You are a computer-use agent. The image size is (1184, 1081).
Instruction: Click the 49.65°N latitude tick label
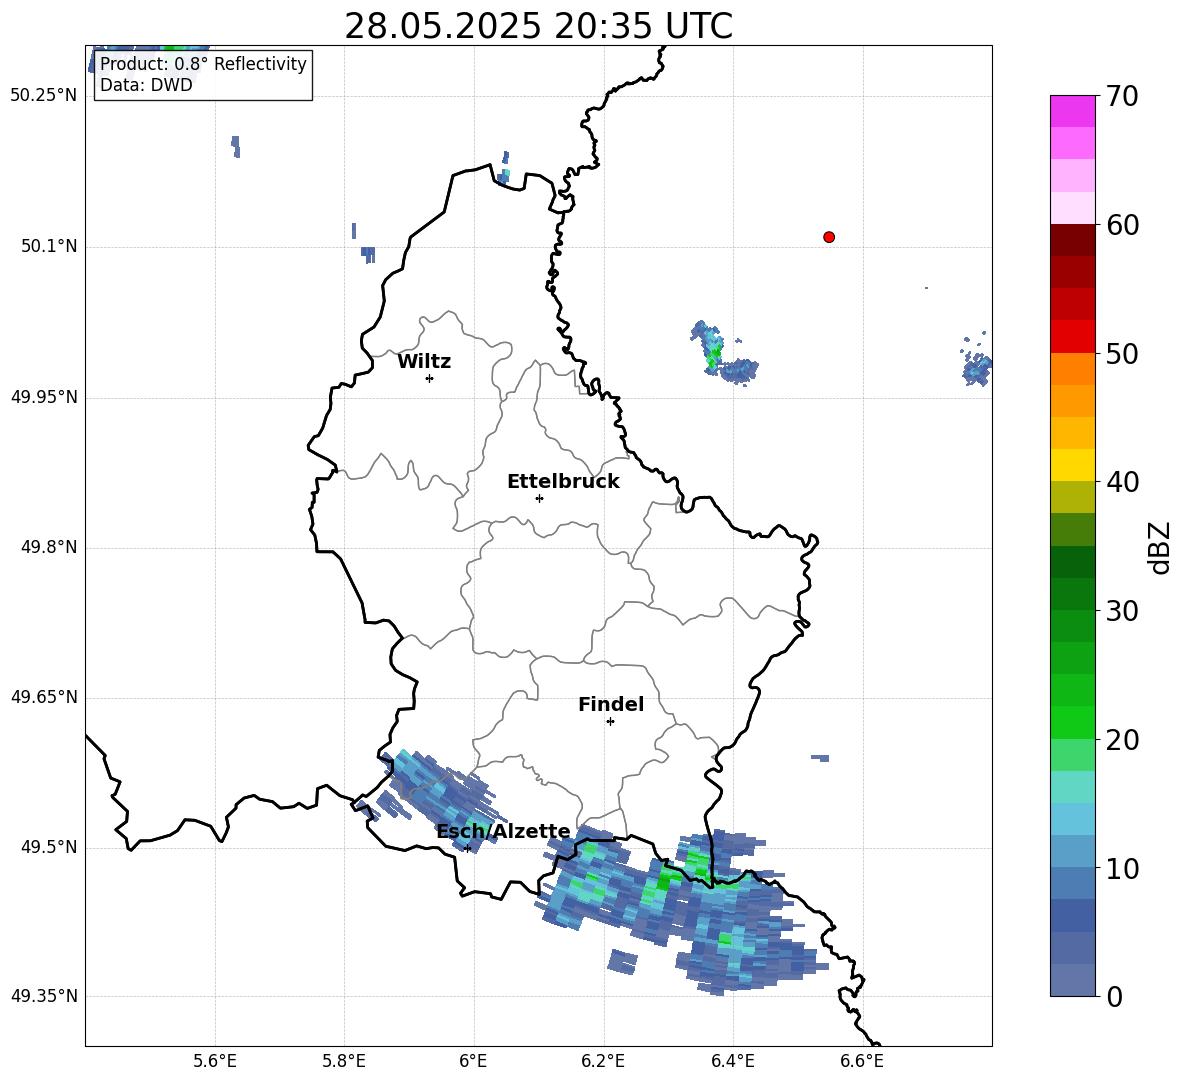point(44,697)
